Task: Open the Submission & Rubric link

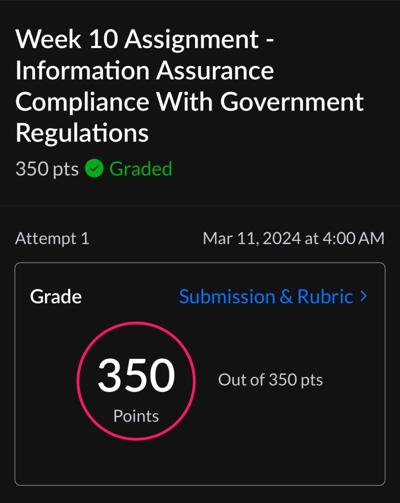Action: point(273,296)
